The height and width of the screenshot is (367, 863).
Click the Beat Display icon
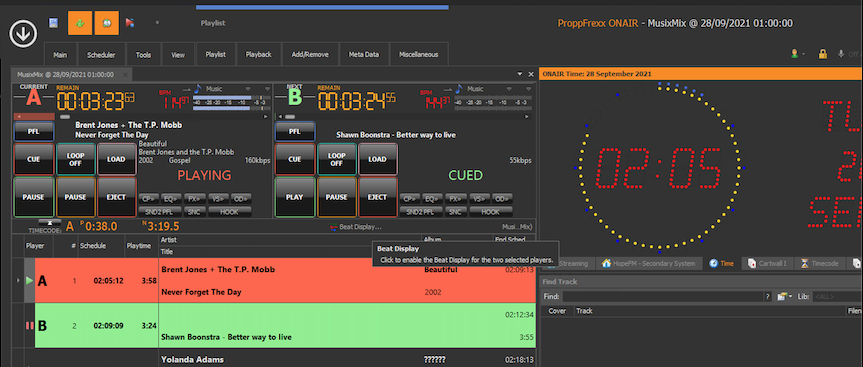pos(334,227)
